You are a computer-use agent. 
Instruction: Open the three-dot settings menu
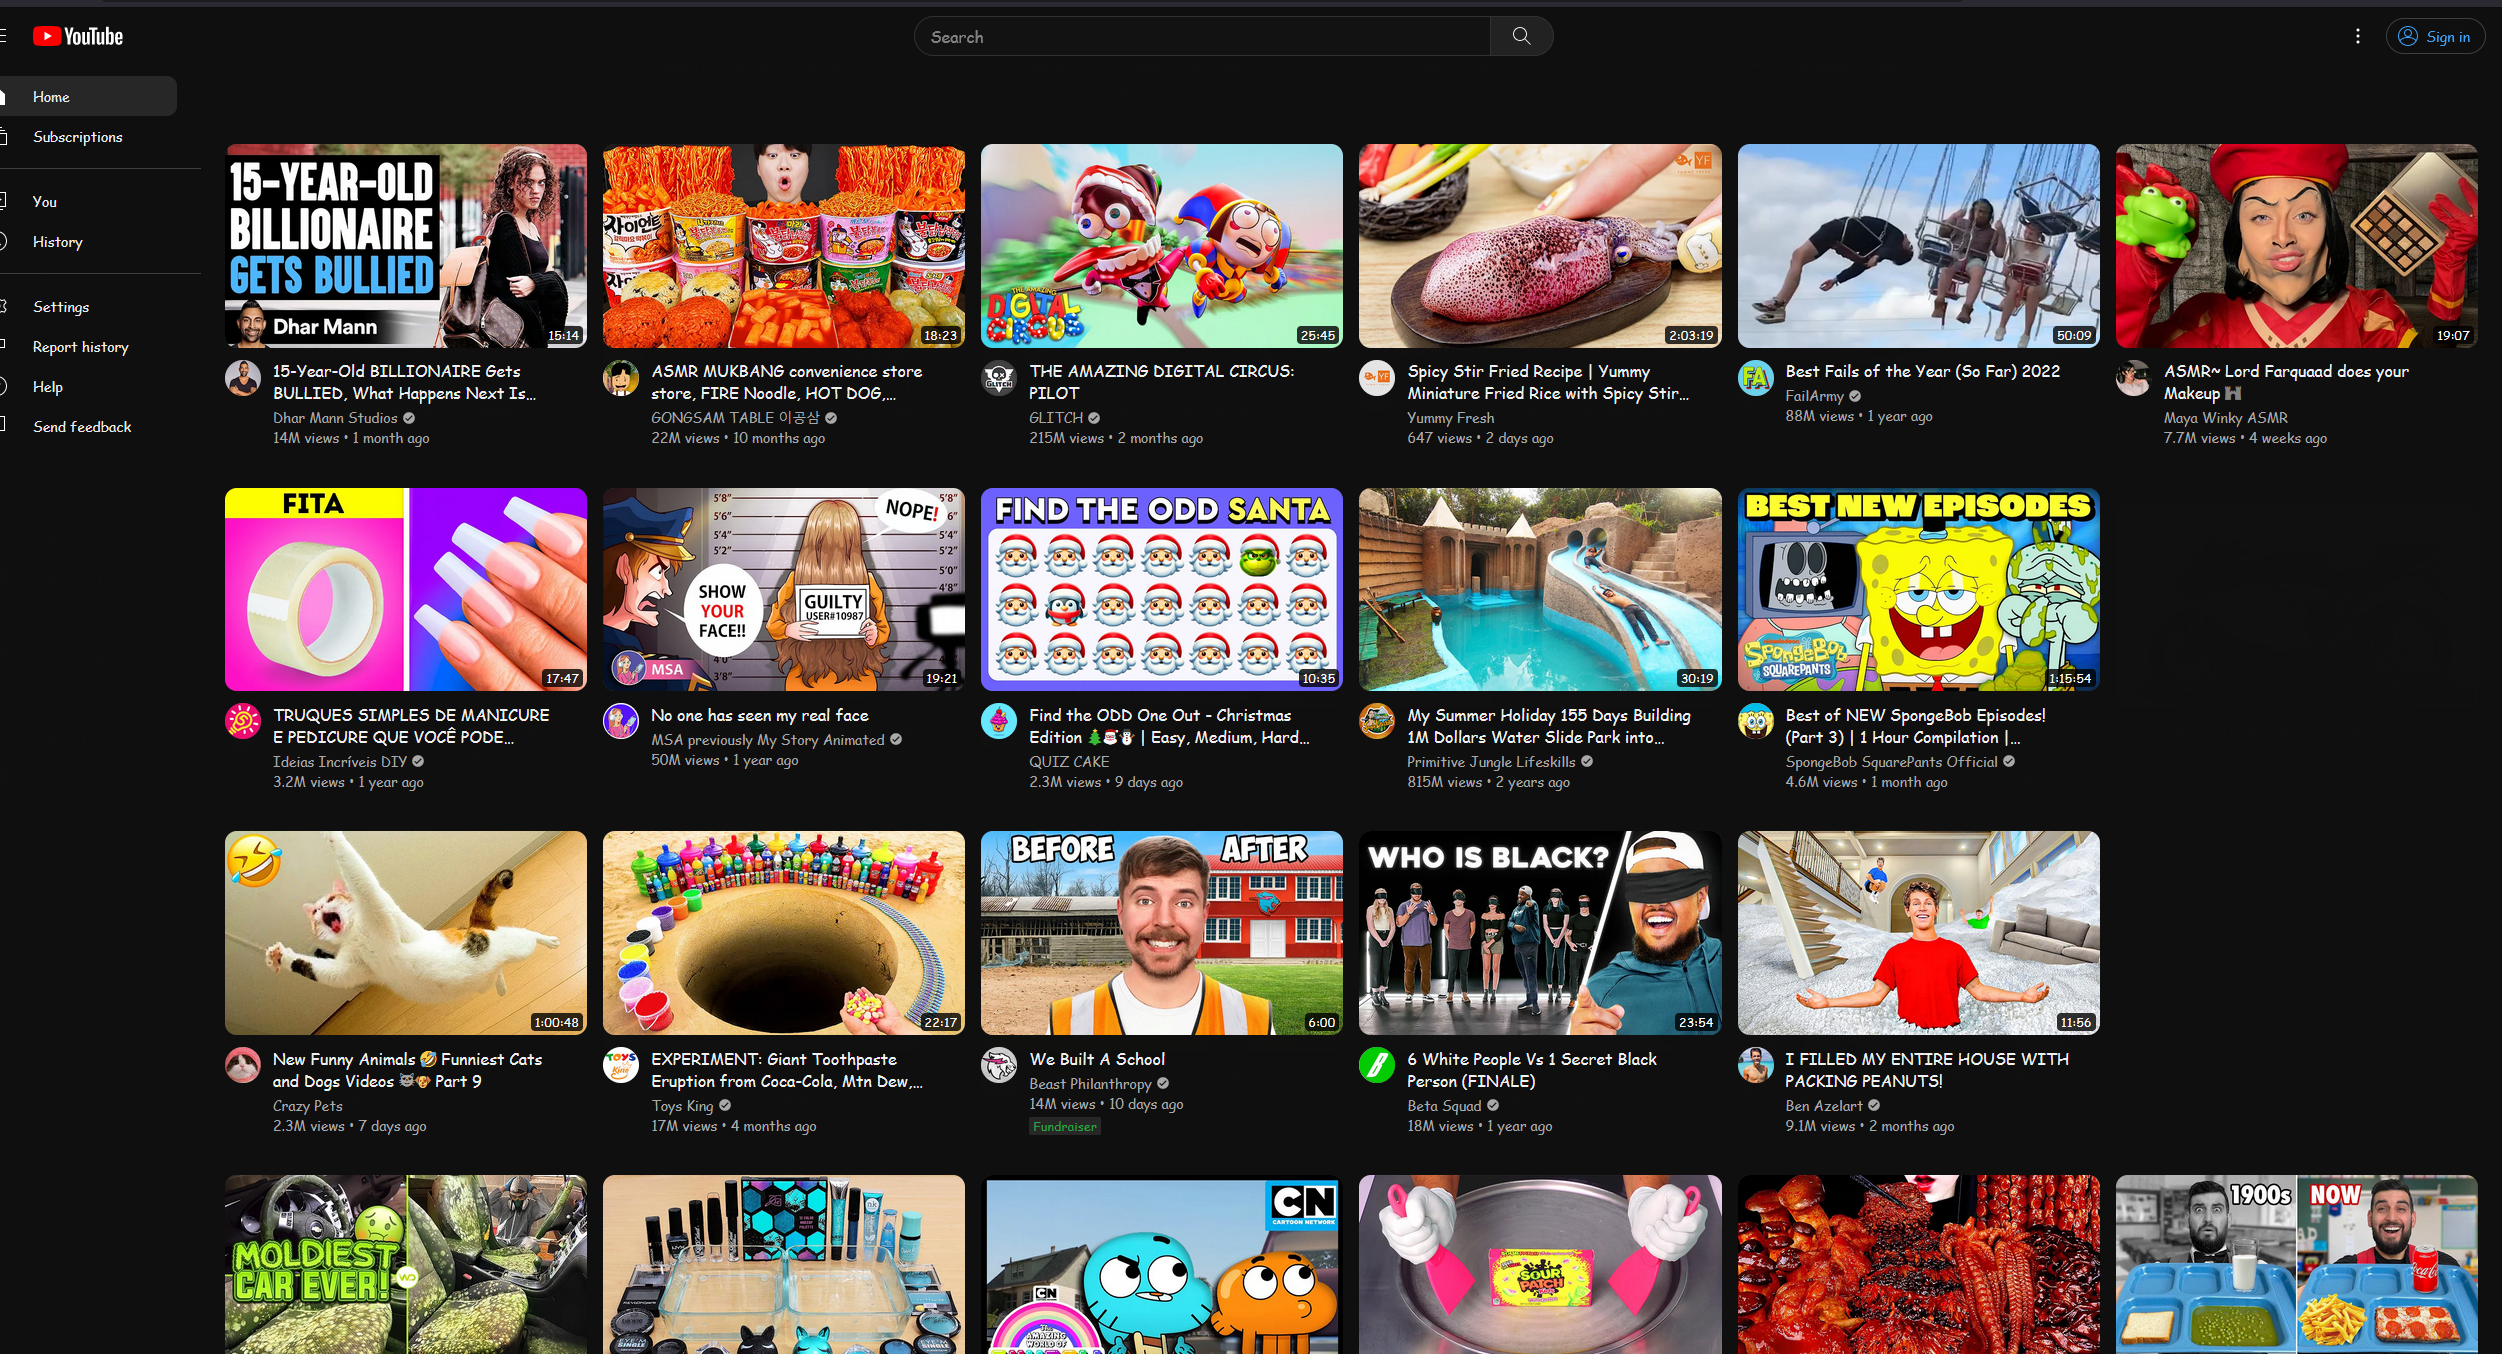(2357, 37)
